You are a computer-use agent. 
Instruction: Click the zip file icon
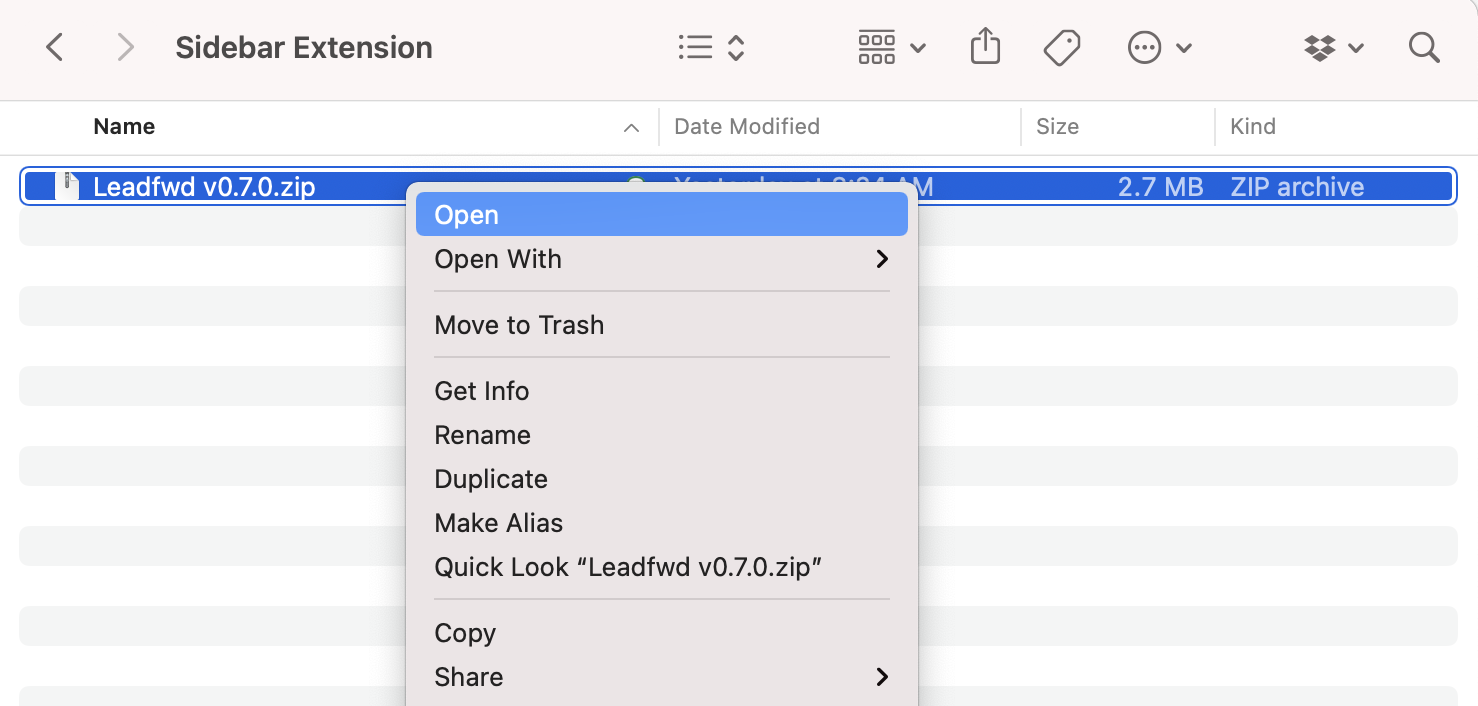click(67, 186)
